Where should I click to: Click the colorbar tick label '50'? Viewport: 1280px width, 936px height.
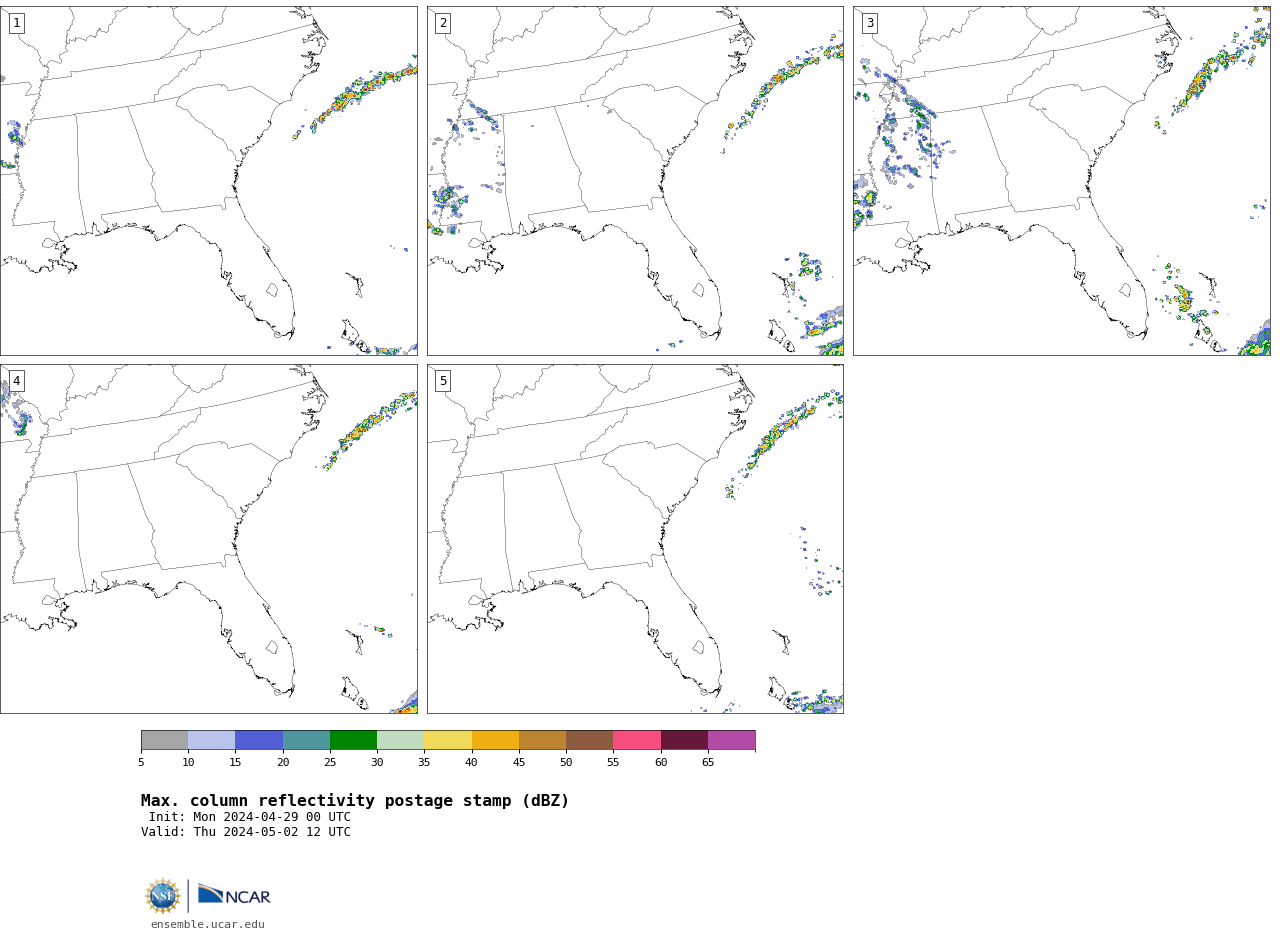pyautogui.click(x=566, y=763)
